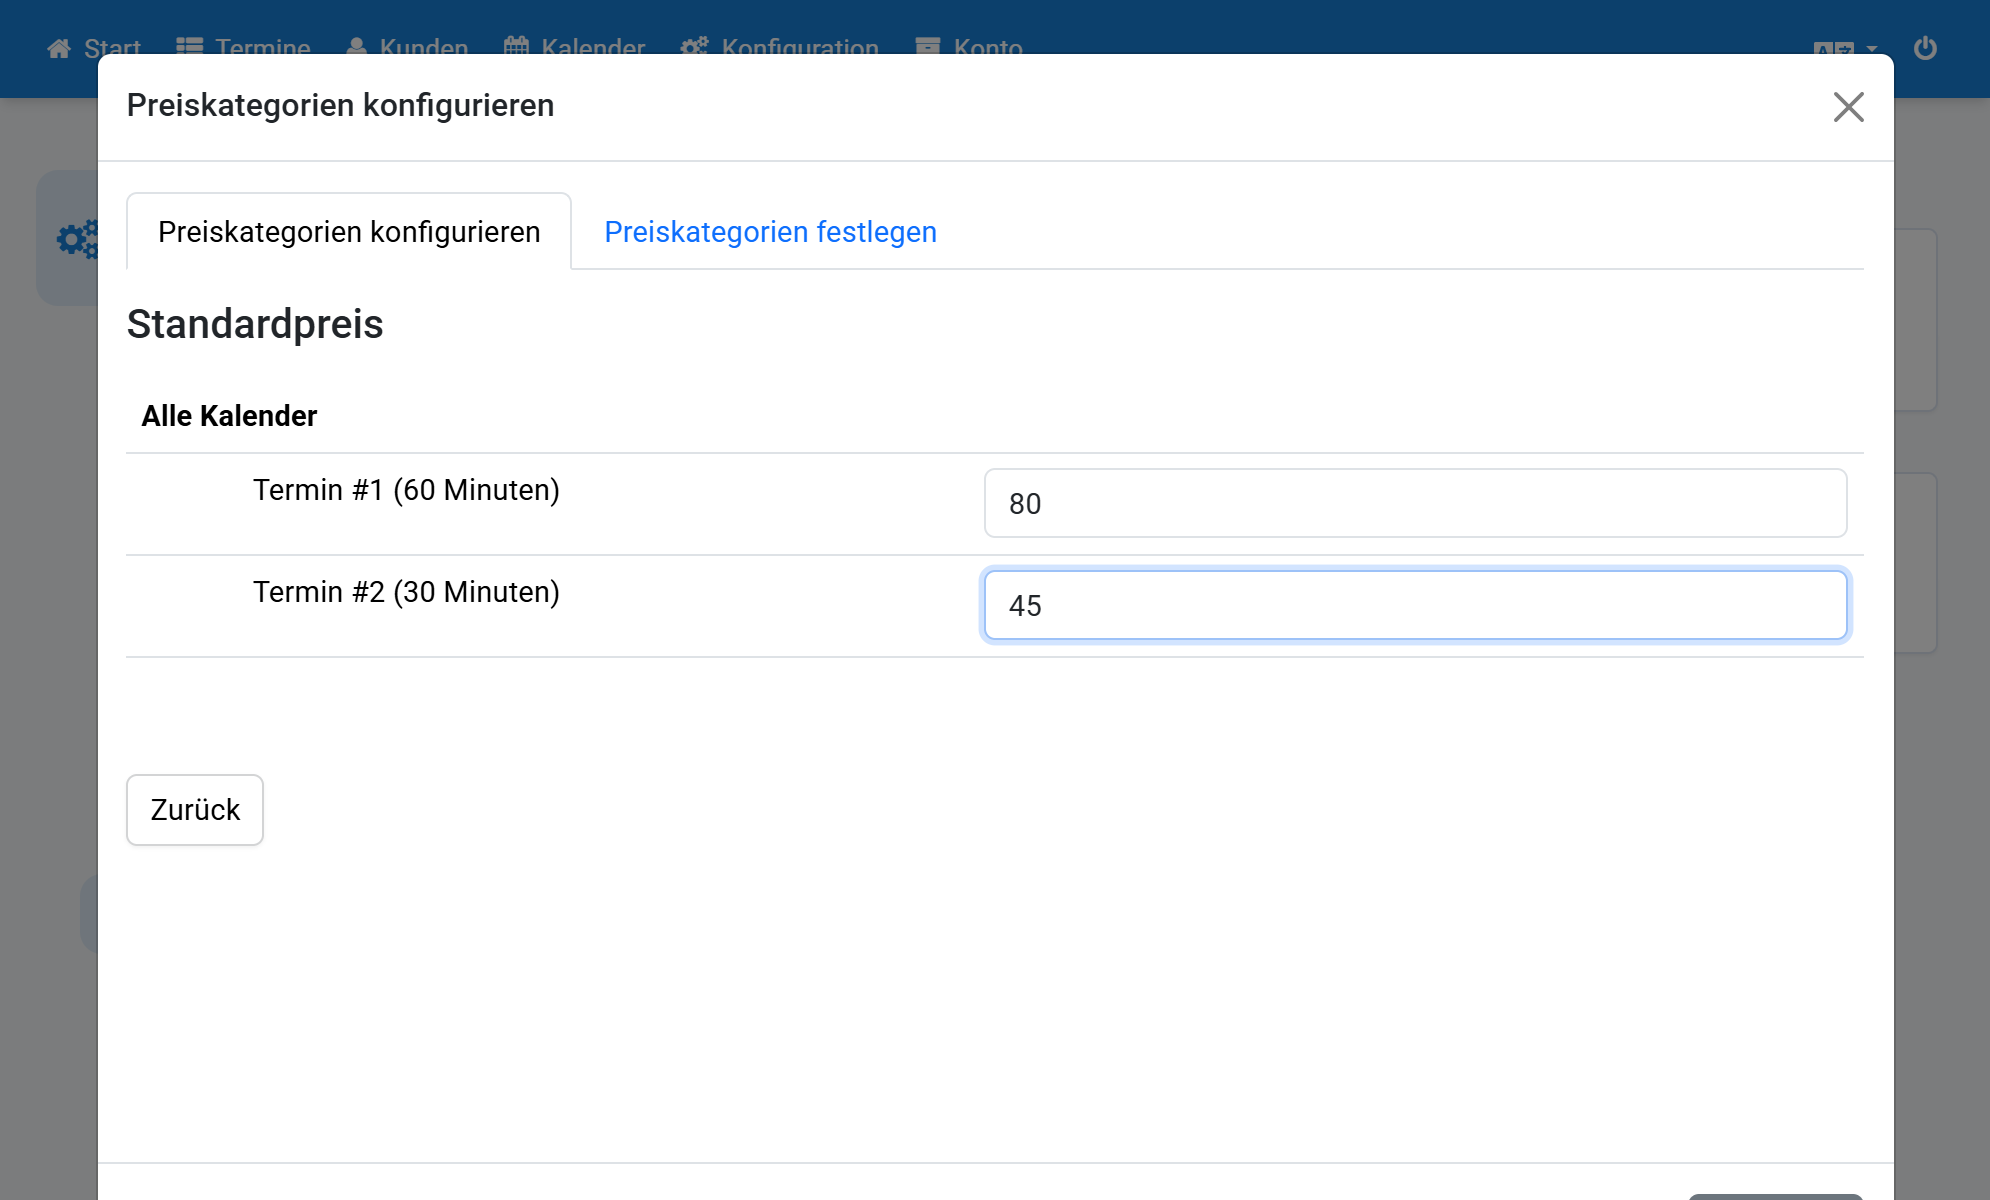Click the language translate icon
Viewport: 1990px width, 1200px height.
pyautogui.click(x=1834, y=49)
